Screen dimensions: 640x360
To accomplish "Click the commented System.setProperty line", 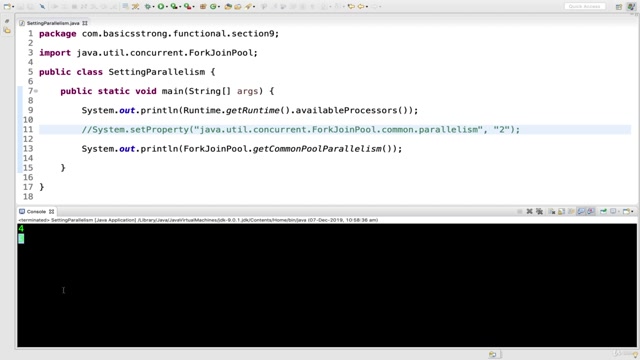I will coord(301,129).
